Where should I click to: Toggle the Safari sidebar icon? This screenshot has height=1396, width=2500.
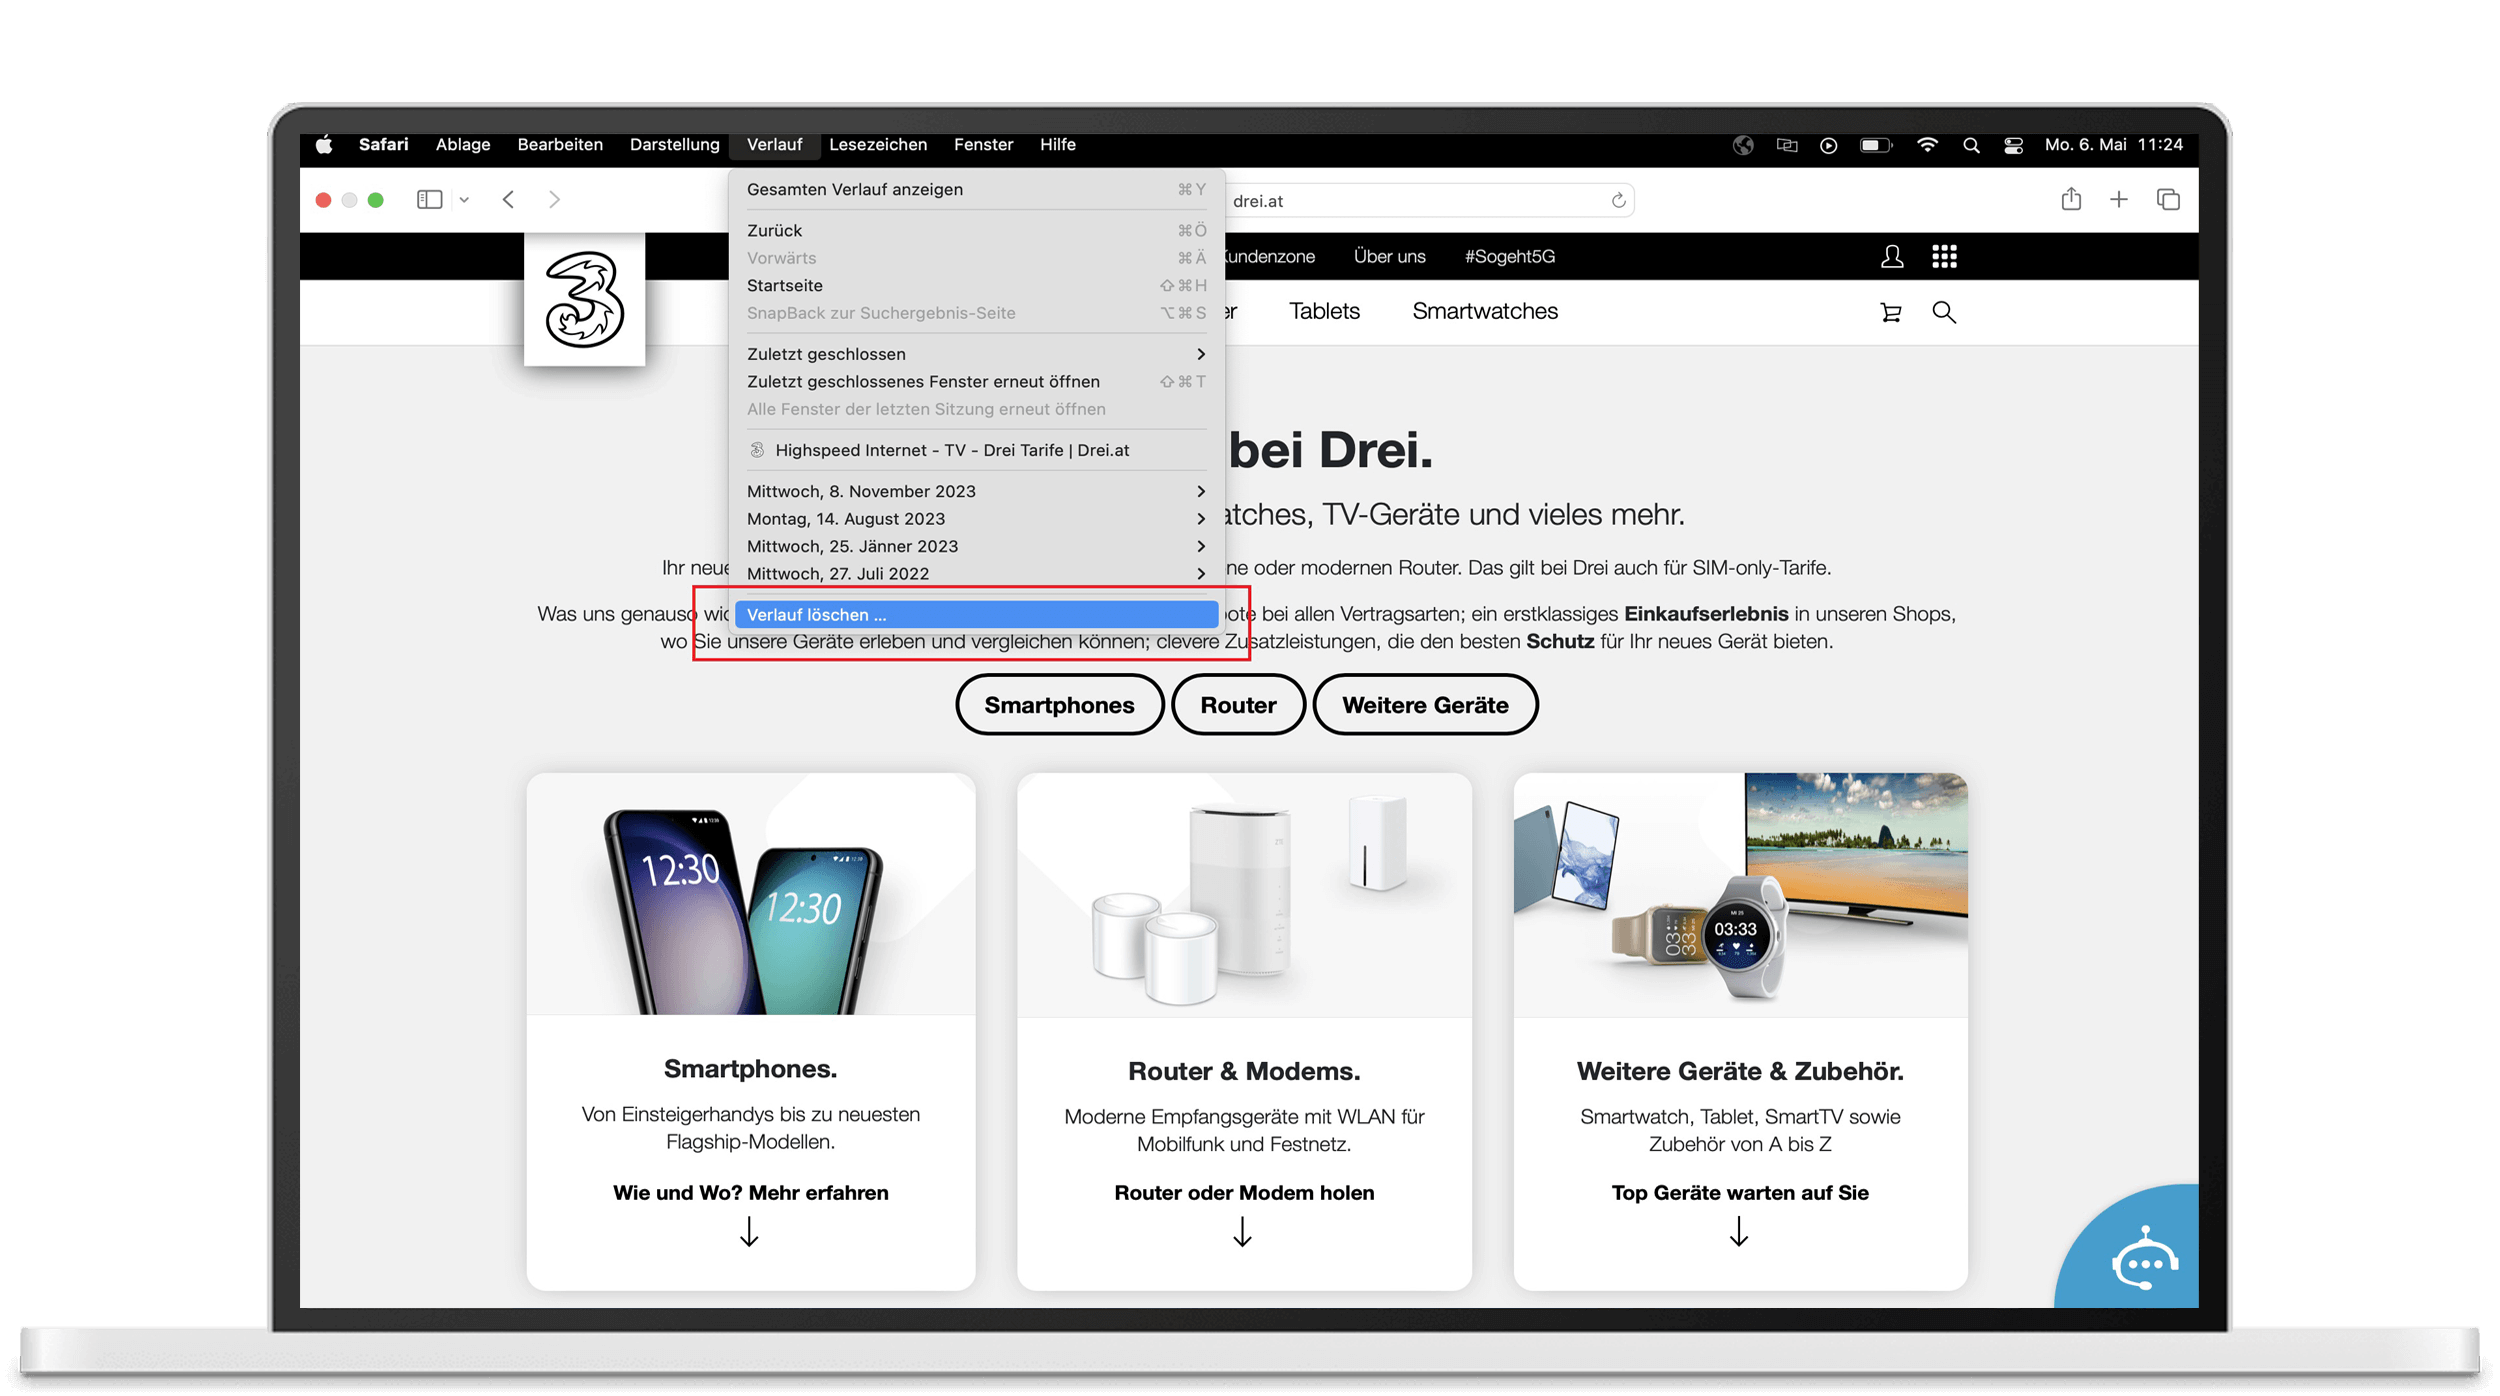(429, 200)
